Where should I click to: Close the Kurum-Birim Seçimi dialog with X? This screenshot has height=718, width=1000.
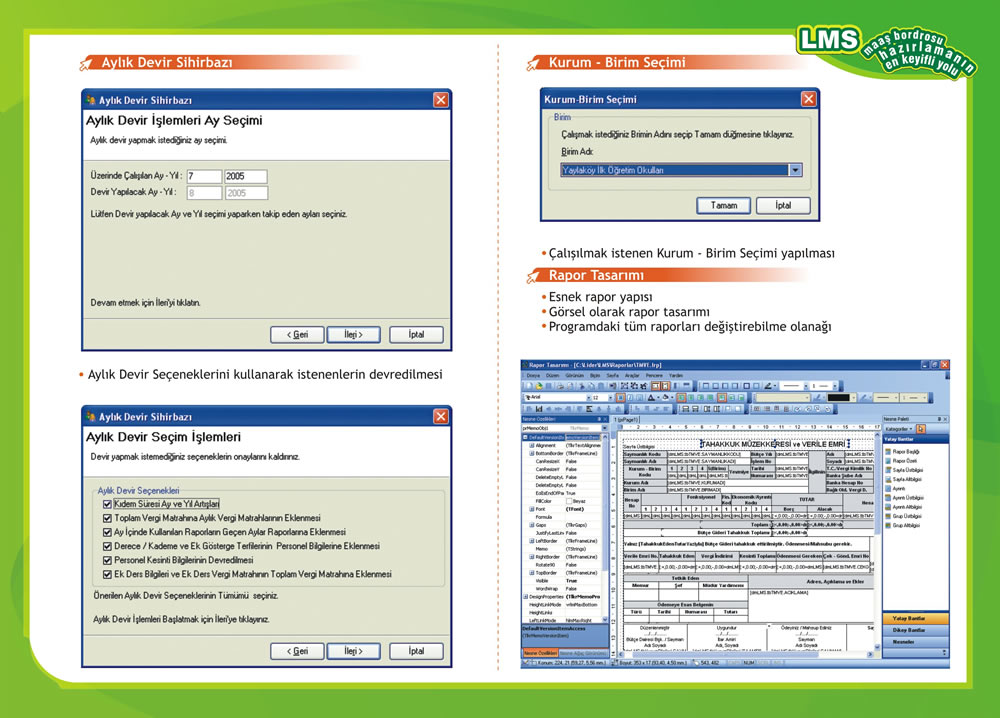[x=809, y=99]
